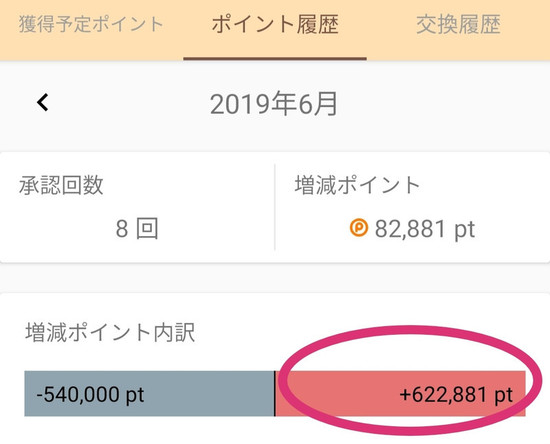Select the 承認回数 label
The height and width of the screenshot is (444, 550).
(61, 185)
